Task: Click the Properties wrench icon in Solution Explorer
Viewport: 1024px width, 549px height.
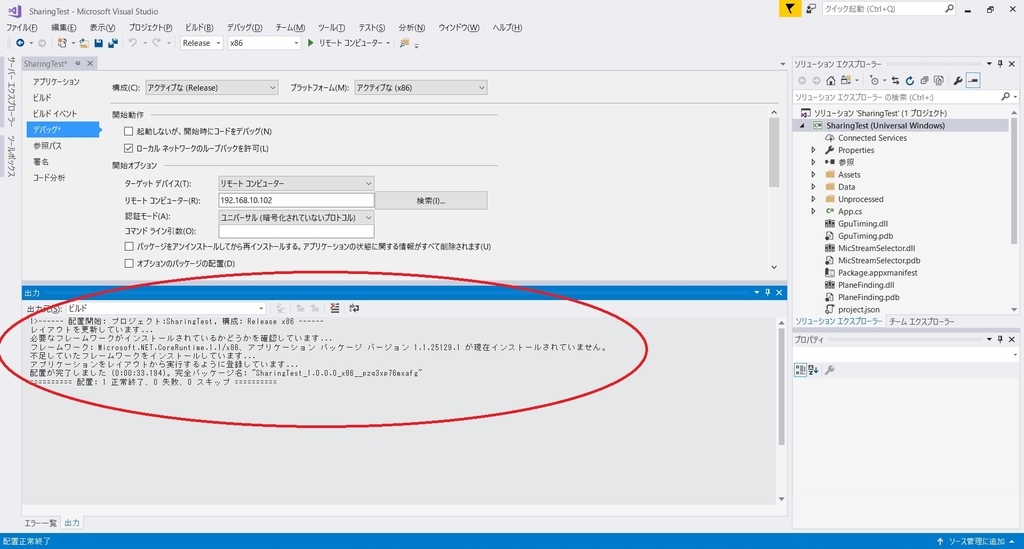Action: coord(958,80)
